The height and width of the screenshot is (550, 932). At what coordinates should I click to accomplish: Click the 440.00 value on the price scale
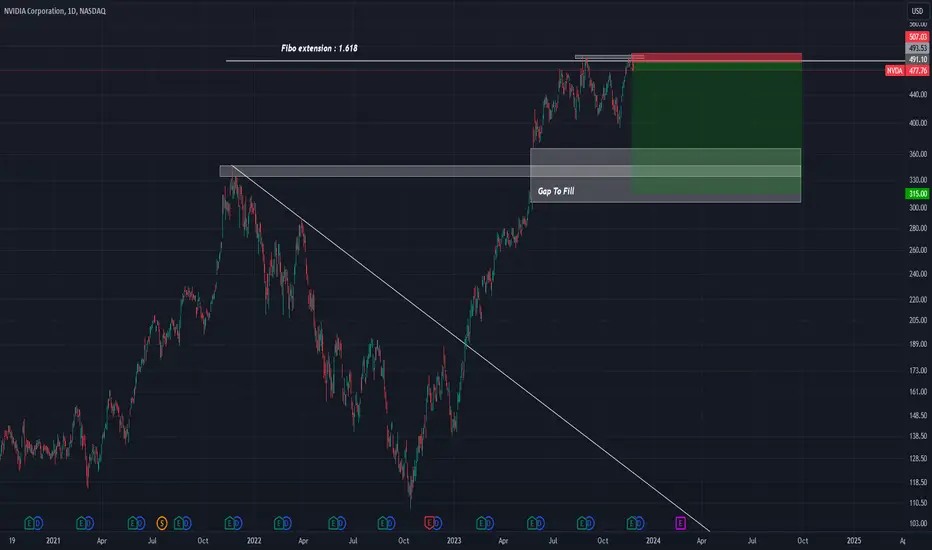tap(918, 95)
